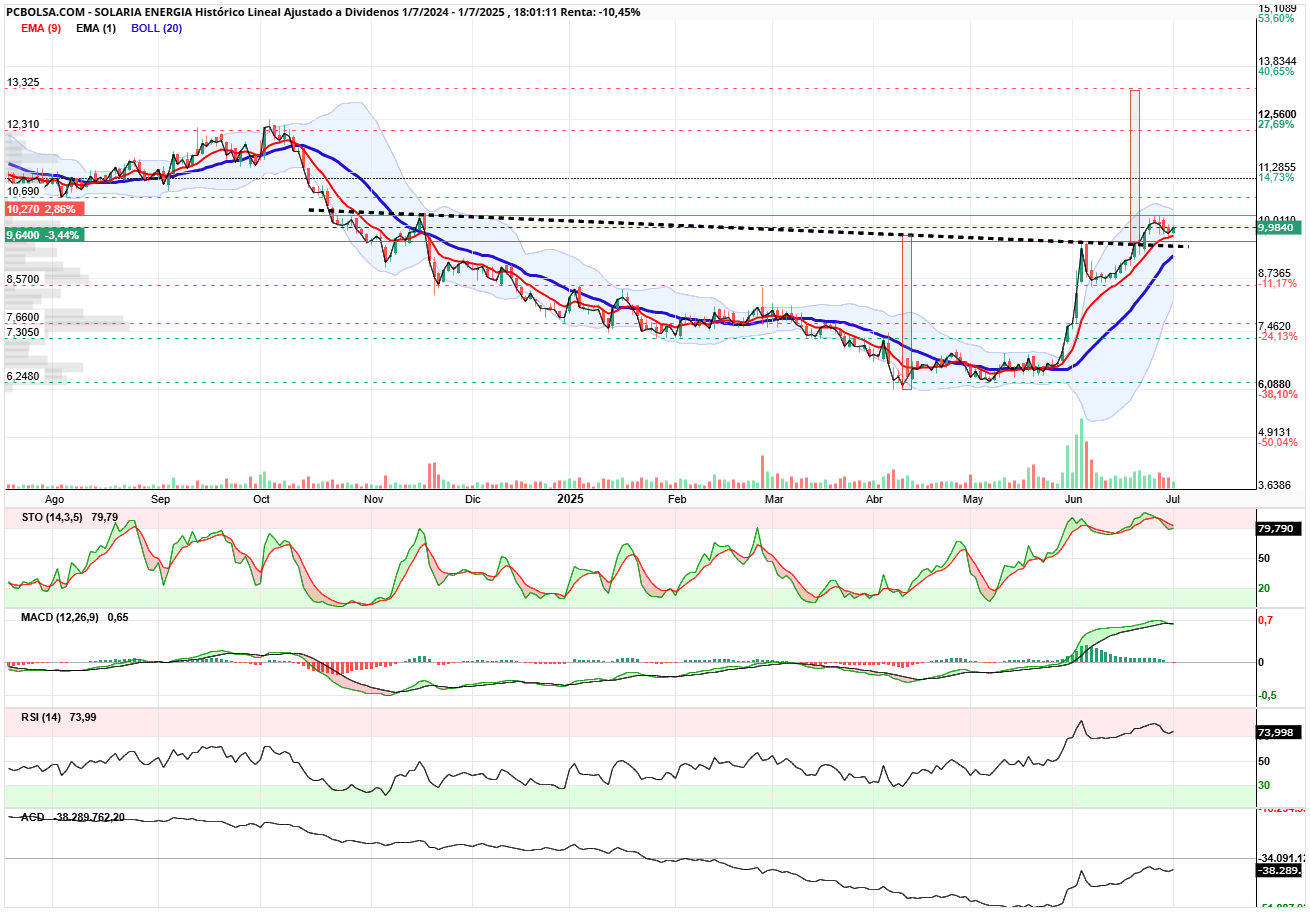This screenshot has height=912, width=1310.
Task: Click the -50,04% percentage axis label
Action: click(1278, 442)
